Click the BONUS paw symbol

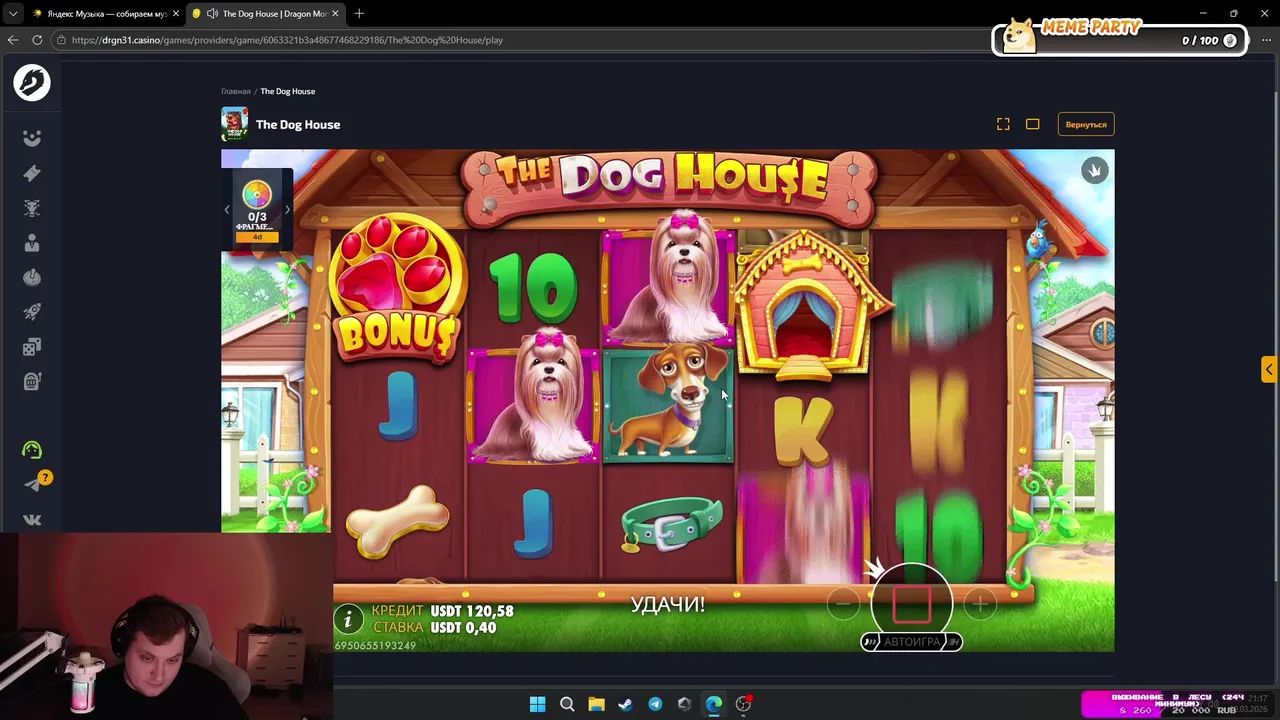click(x=398, y=288)
